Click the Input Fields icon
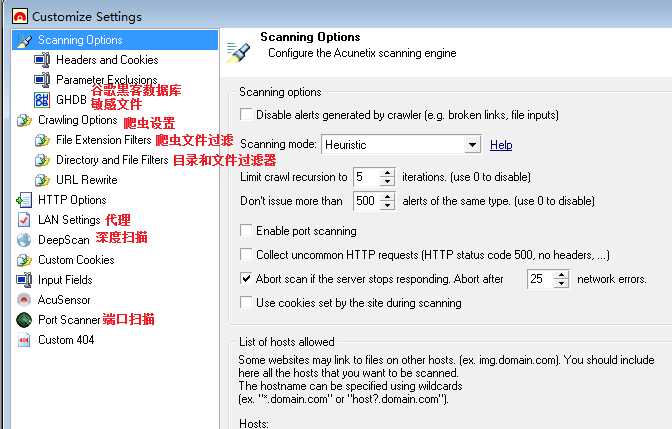Image resolution: width=672 pixels, height=429 pixels. 24,280
